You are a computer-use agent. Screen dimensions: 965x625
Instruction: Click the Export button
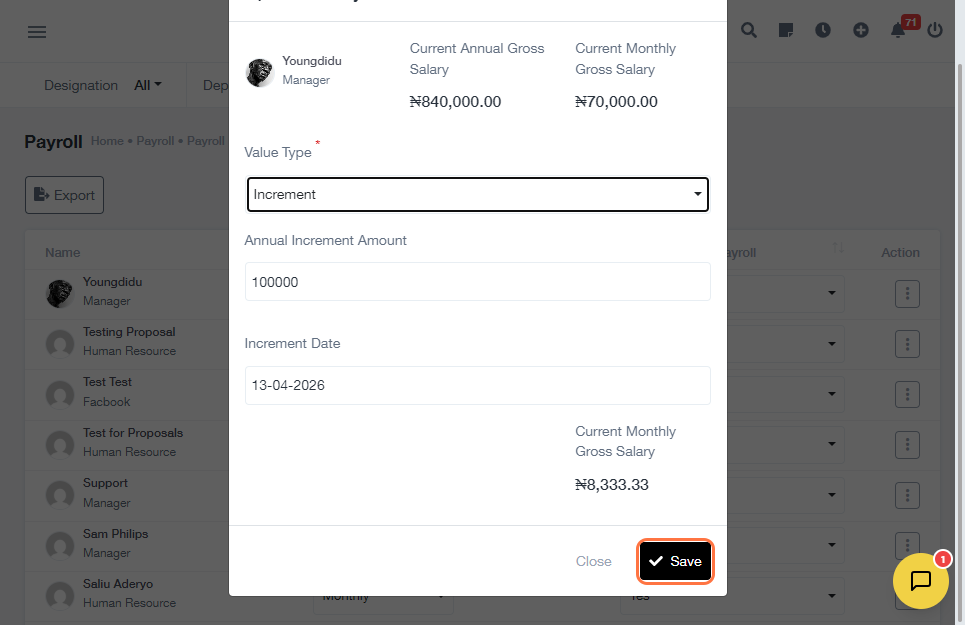pyautogui.click(x=64, y=195)
